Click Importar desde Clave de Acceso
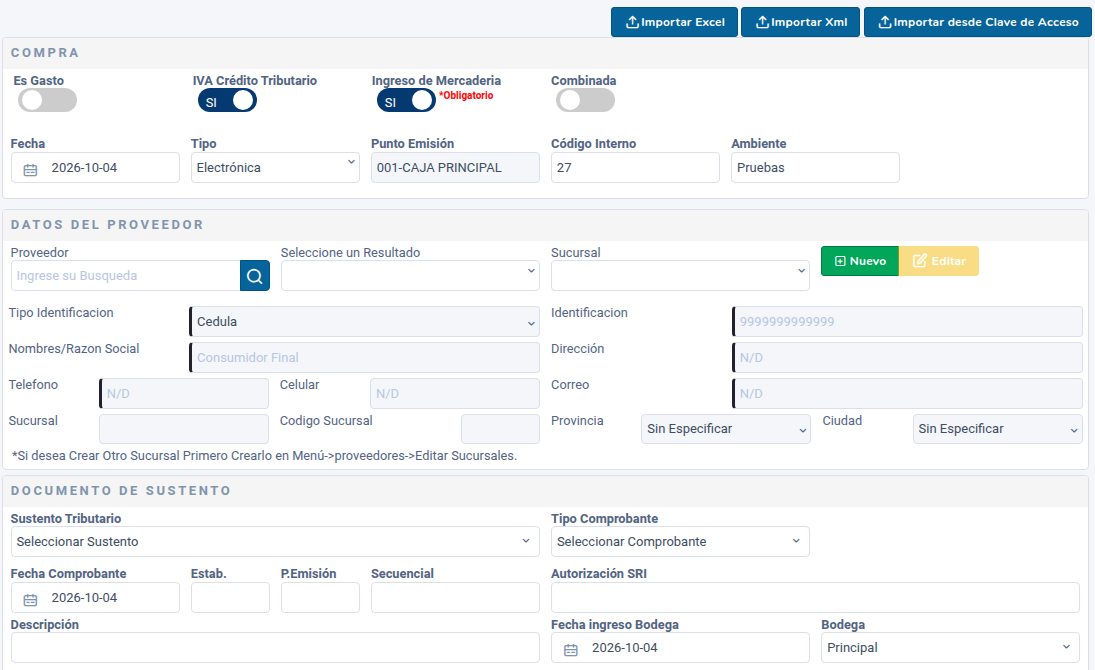Screen dimensions: 1095x670 [x=978, y=22]
